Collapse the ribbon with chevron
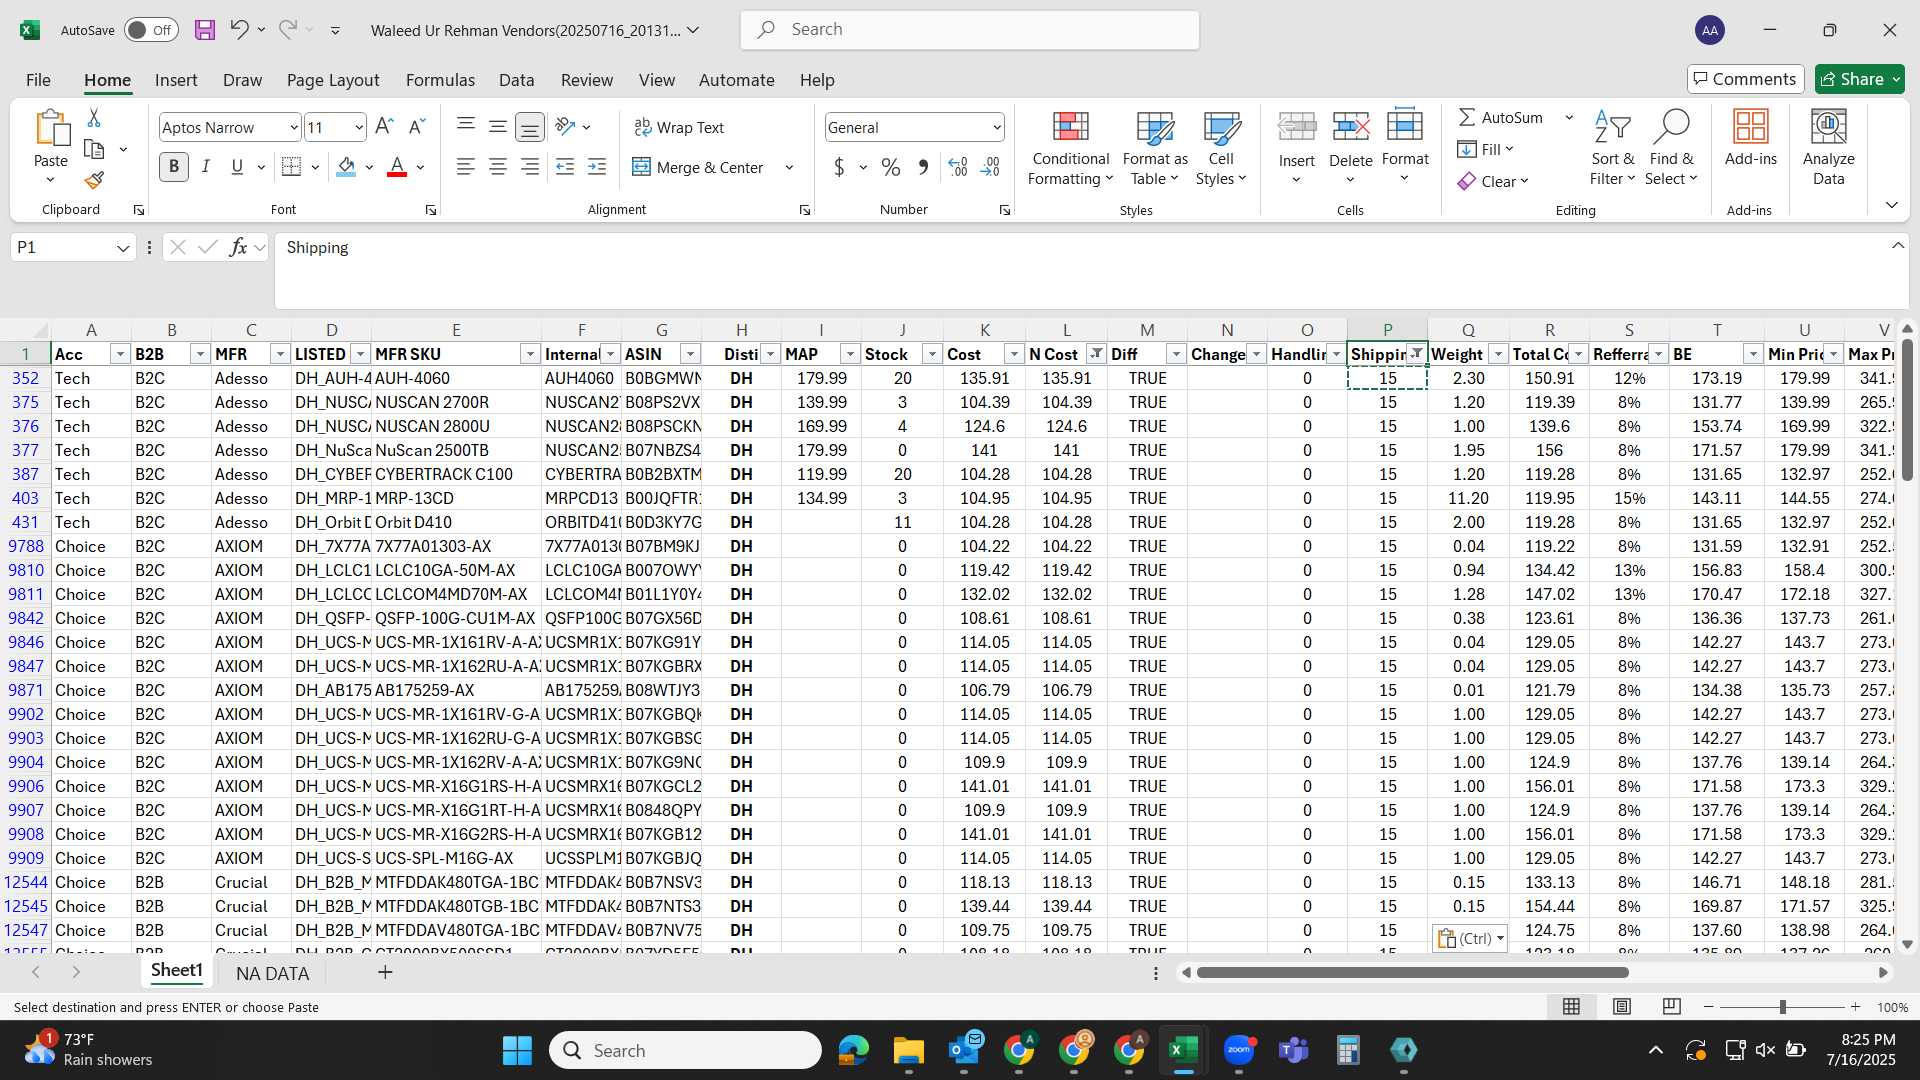Image resolution: width=1920 pixels, height=1080 pixels. pyautogui.click(x=1891, y=205)
